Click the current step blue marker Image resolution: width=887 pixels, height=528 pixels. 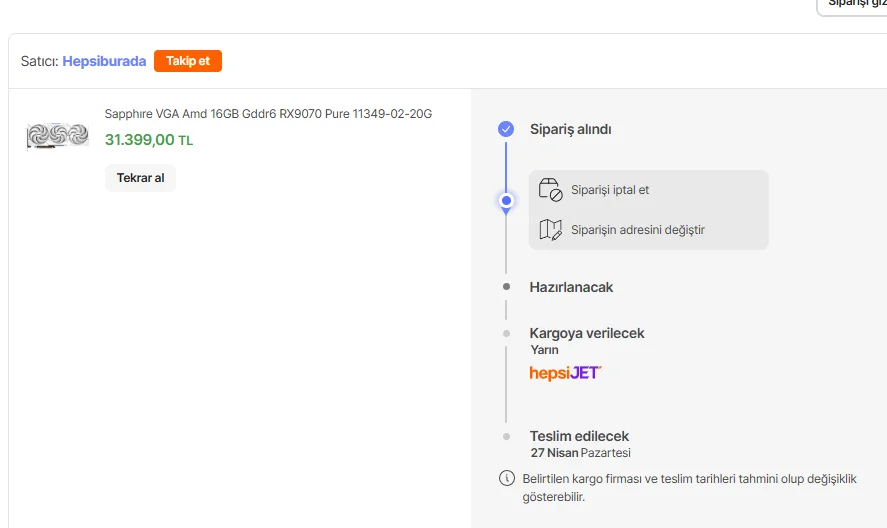click(506, 200)
